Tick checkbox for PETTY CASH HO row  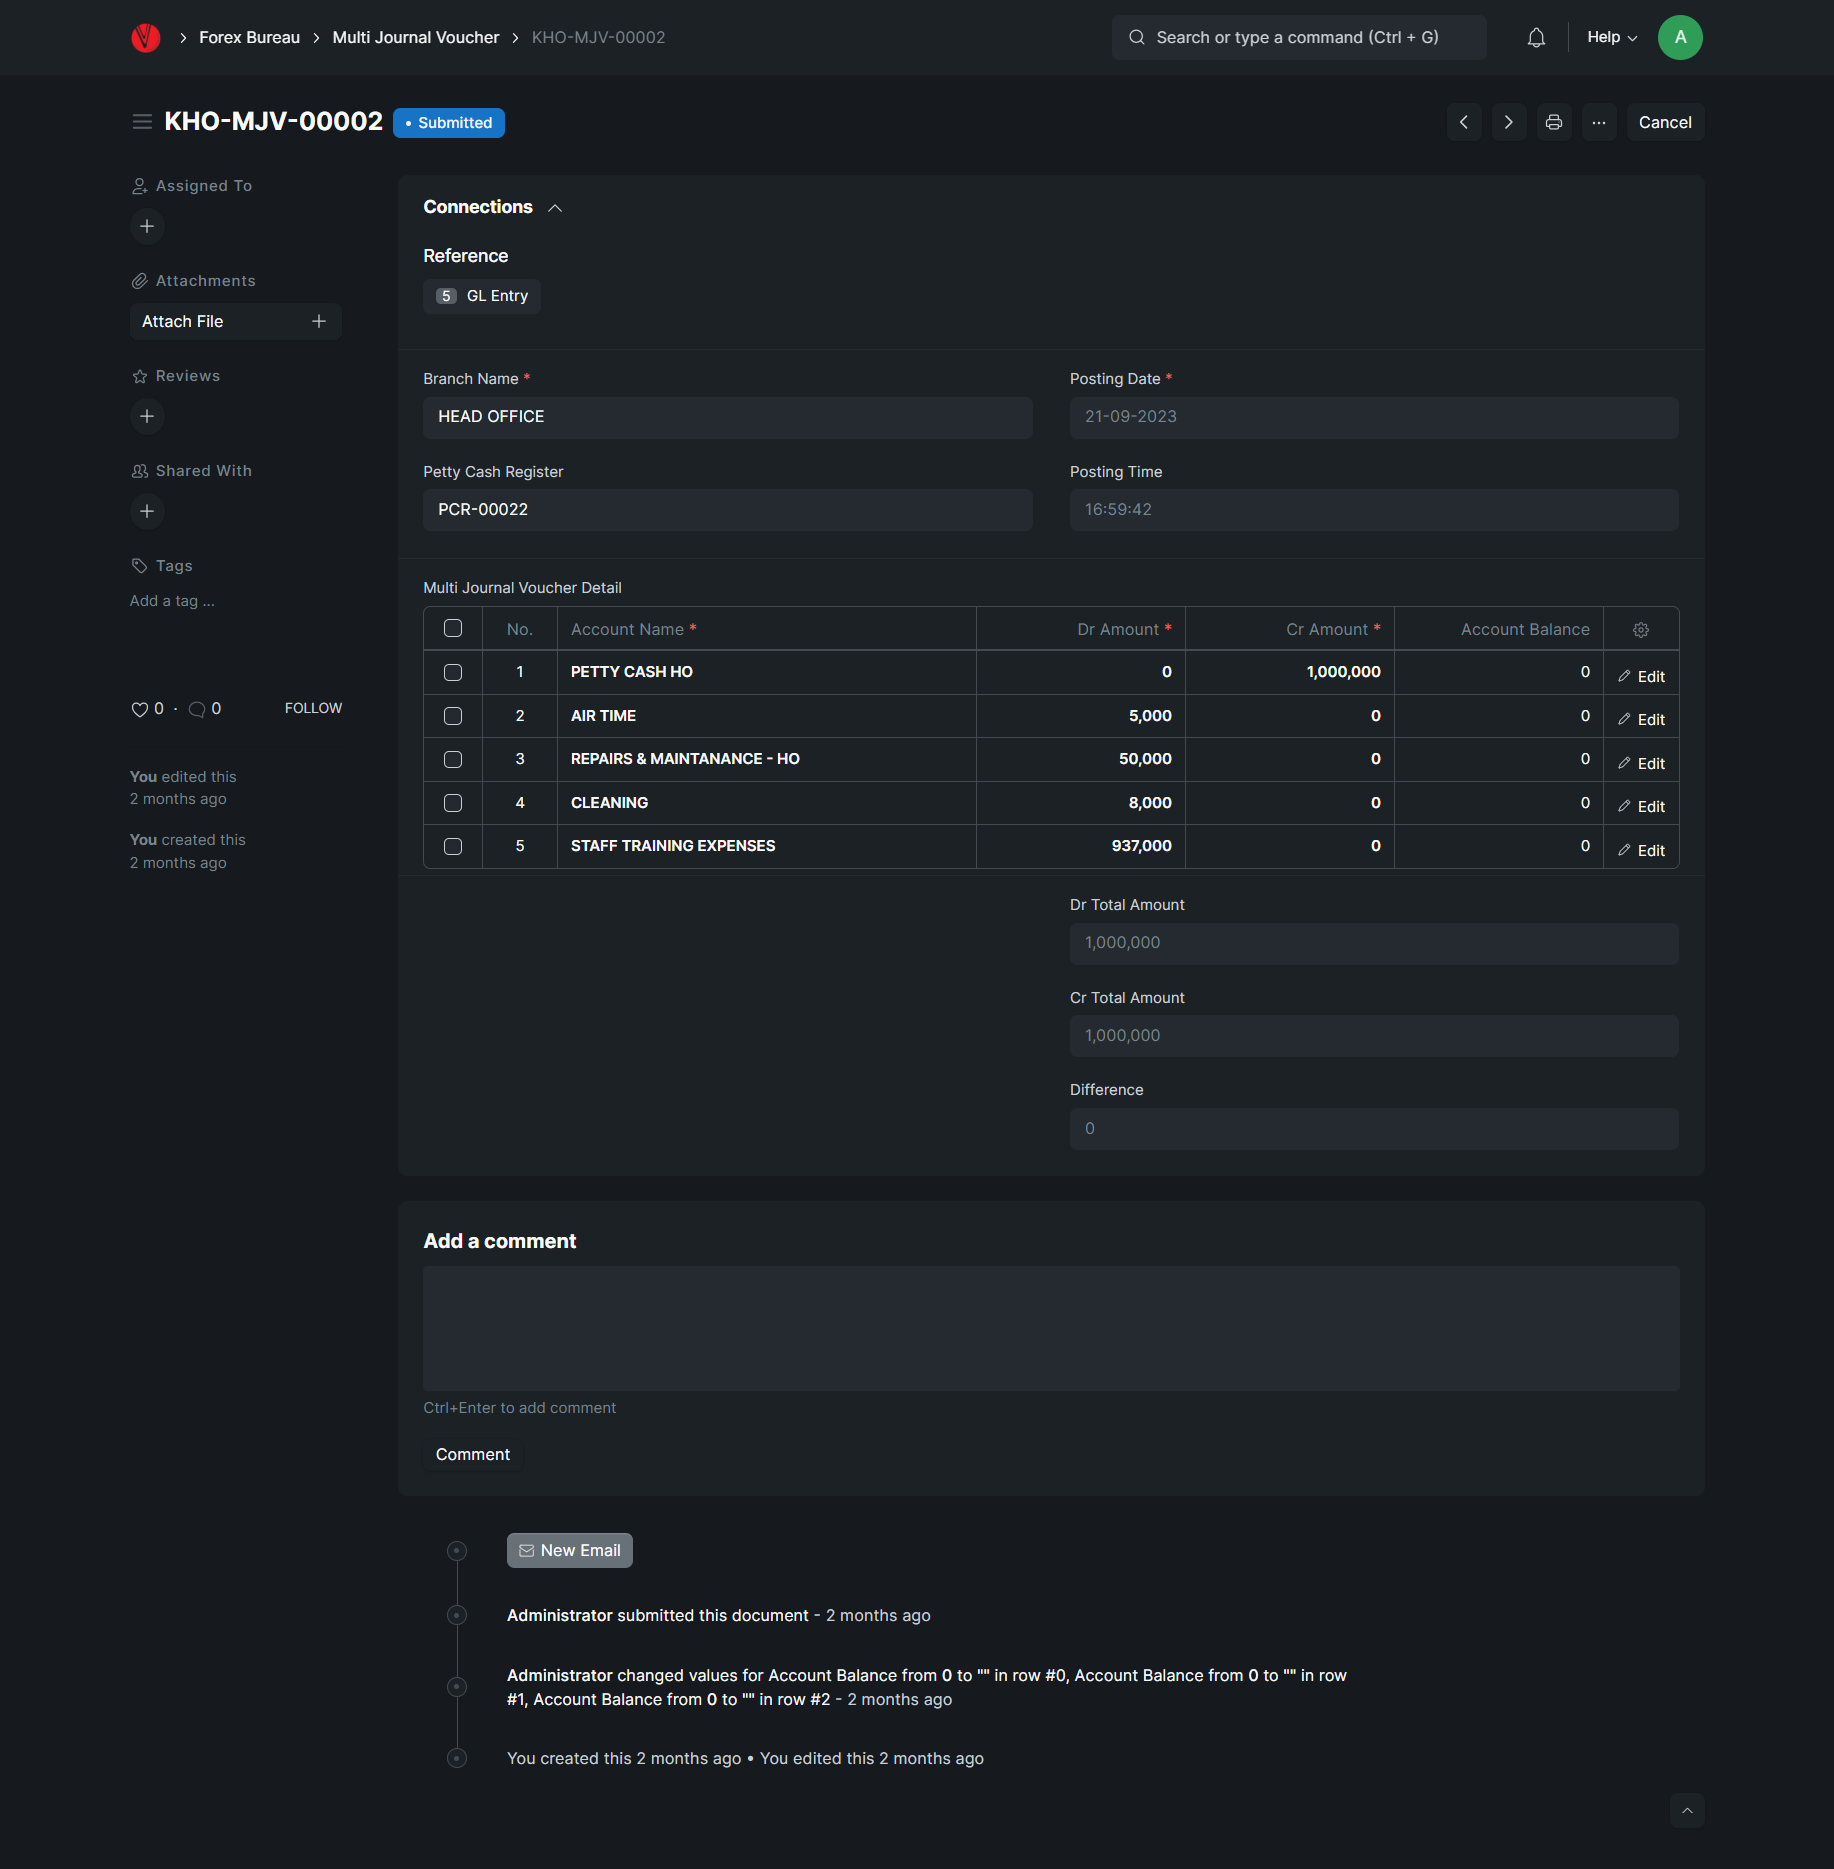[453, 672]
